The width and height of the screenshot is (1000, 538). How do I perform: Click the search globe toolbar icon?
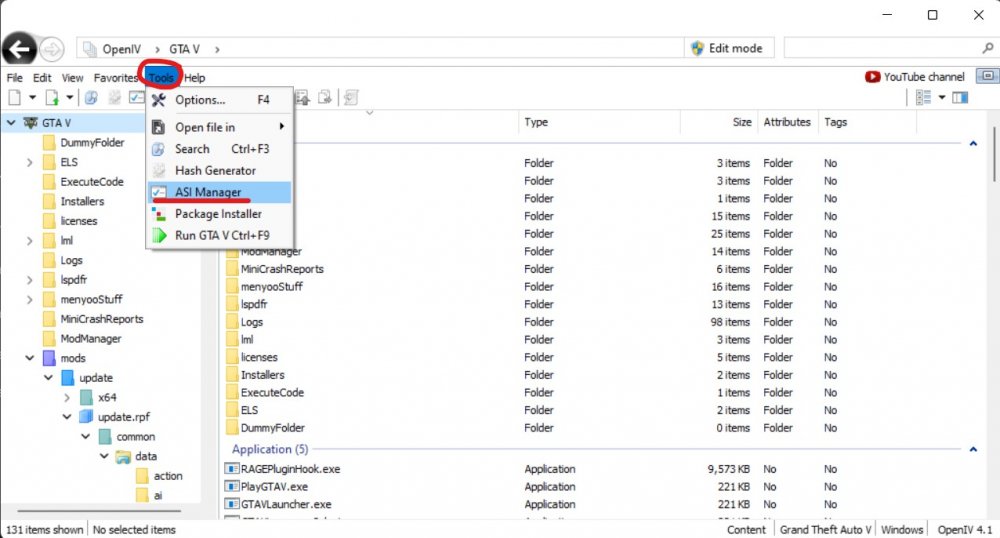91,98
